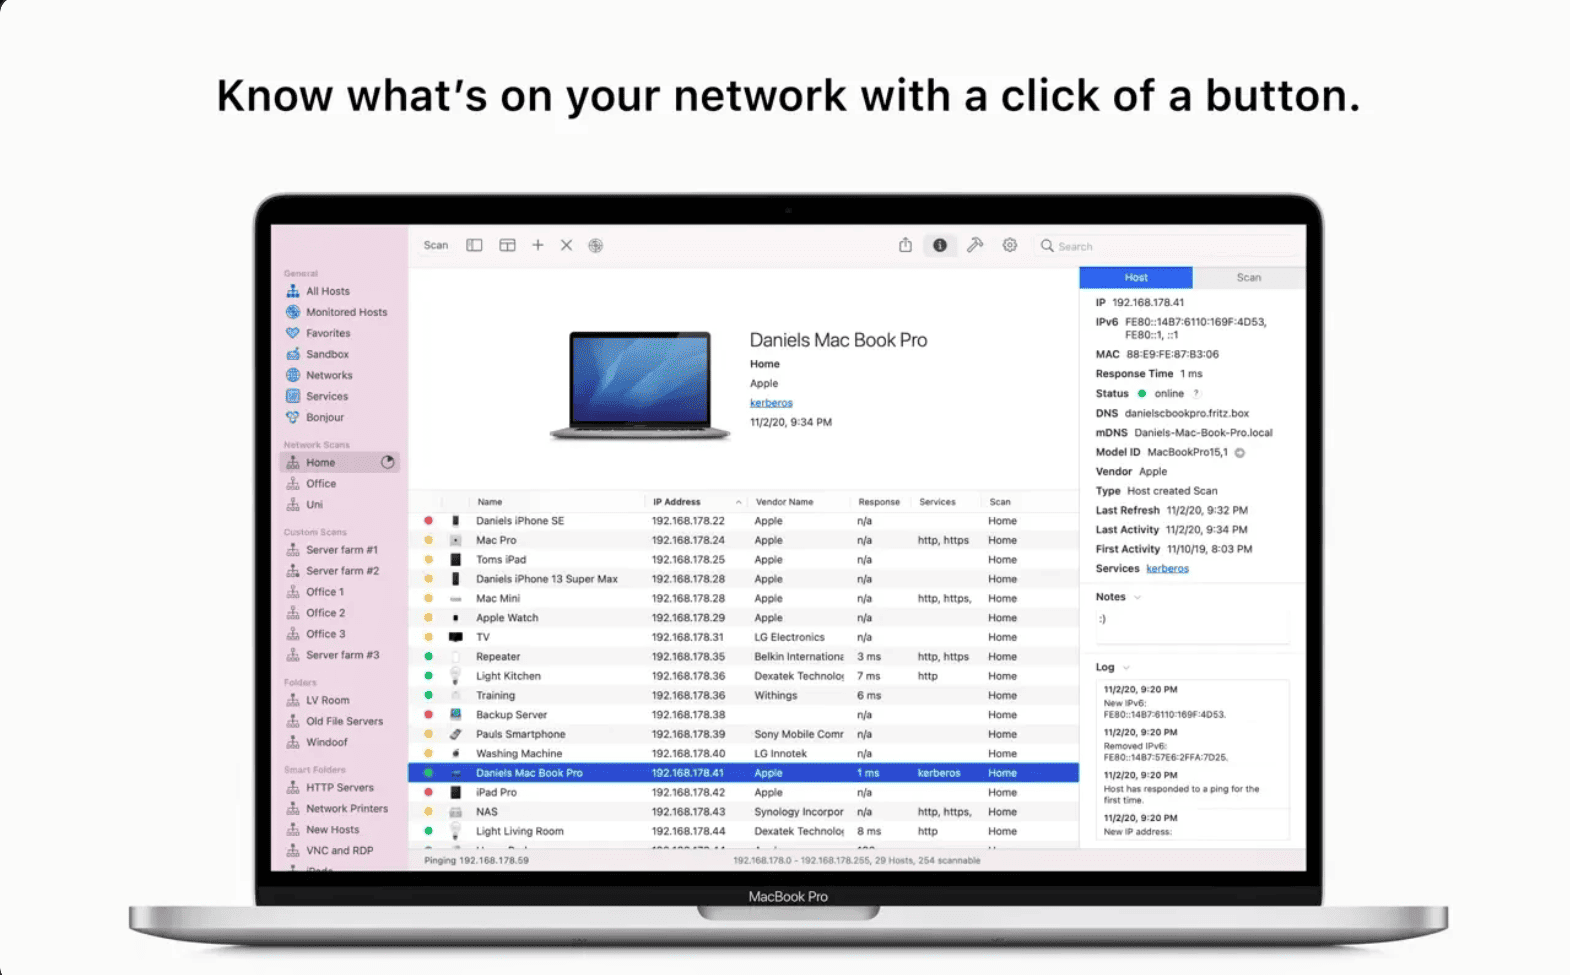This screenshot has width=1570, height=975.
Task: Click the MacBook host thumbnail image
Action: pyautogui.click(x=640, y=385)
